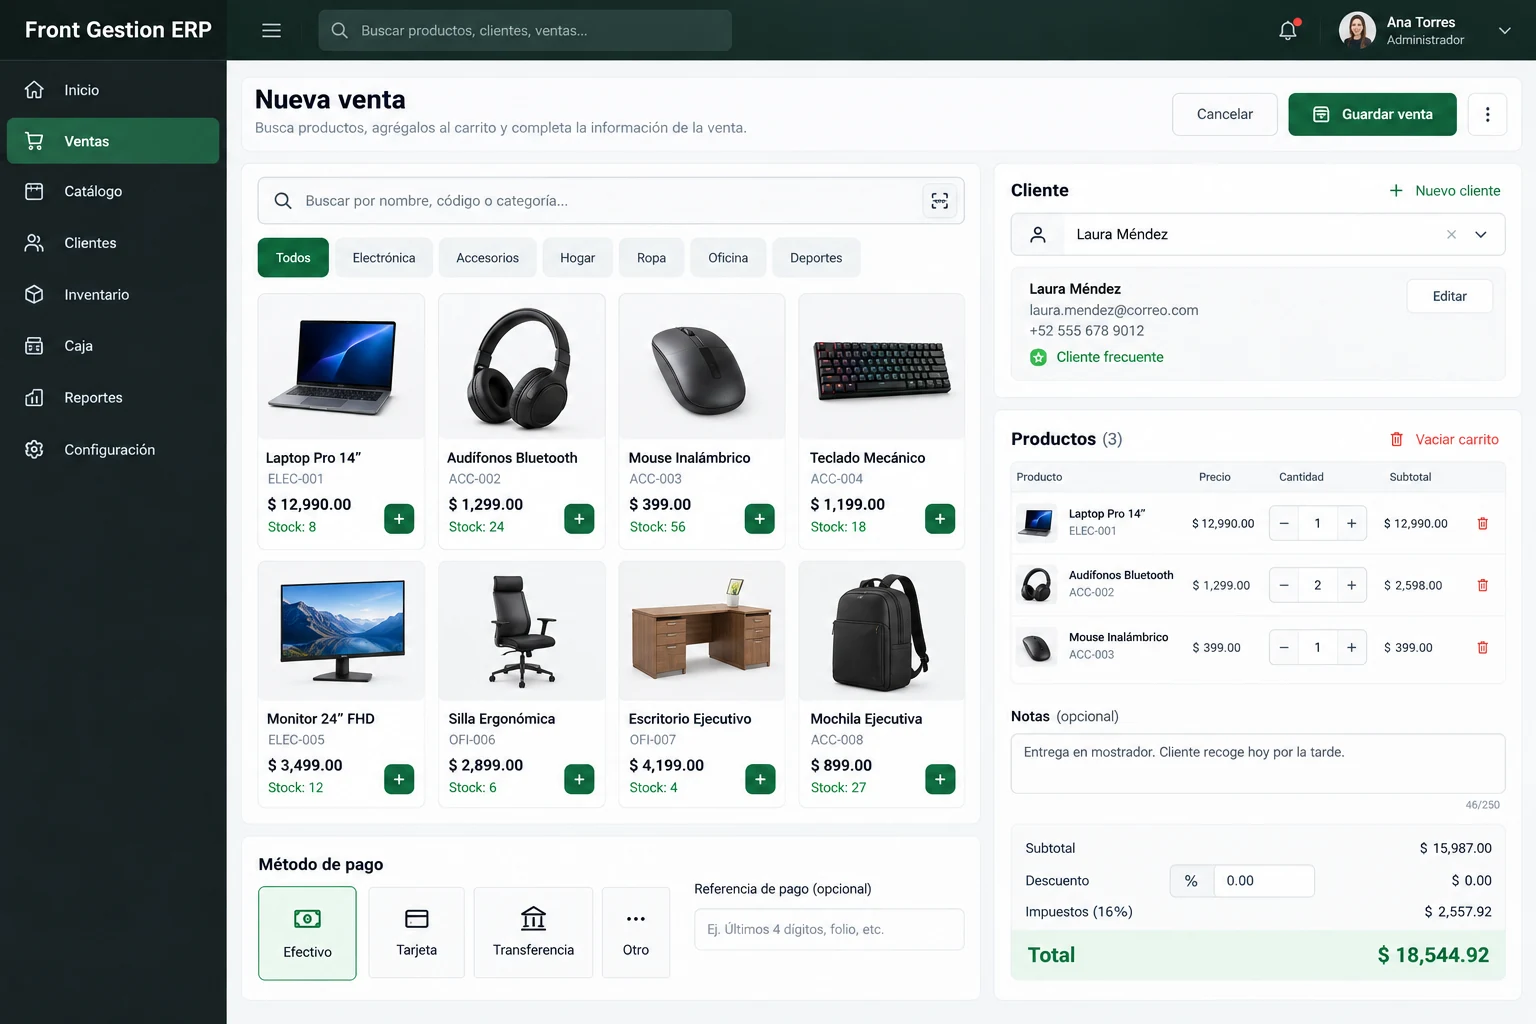The width and height of the screenshot is (1536, 1024).
Task: Toggle the hamburger sidebar menu
Action: pos(271,30)
